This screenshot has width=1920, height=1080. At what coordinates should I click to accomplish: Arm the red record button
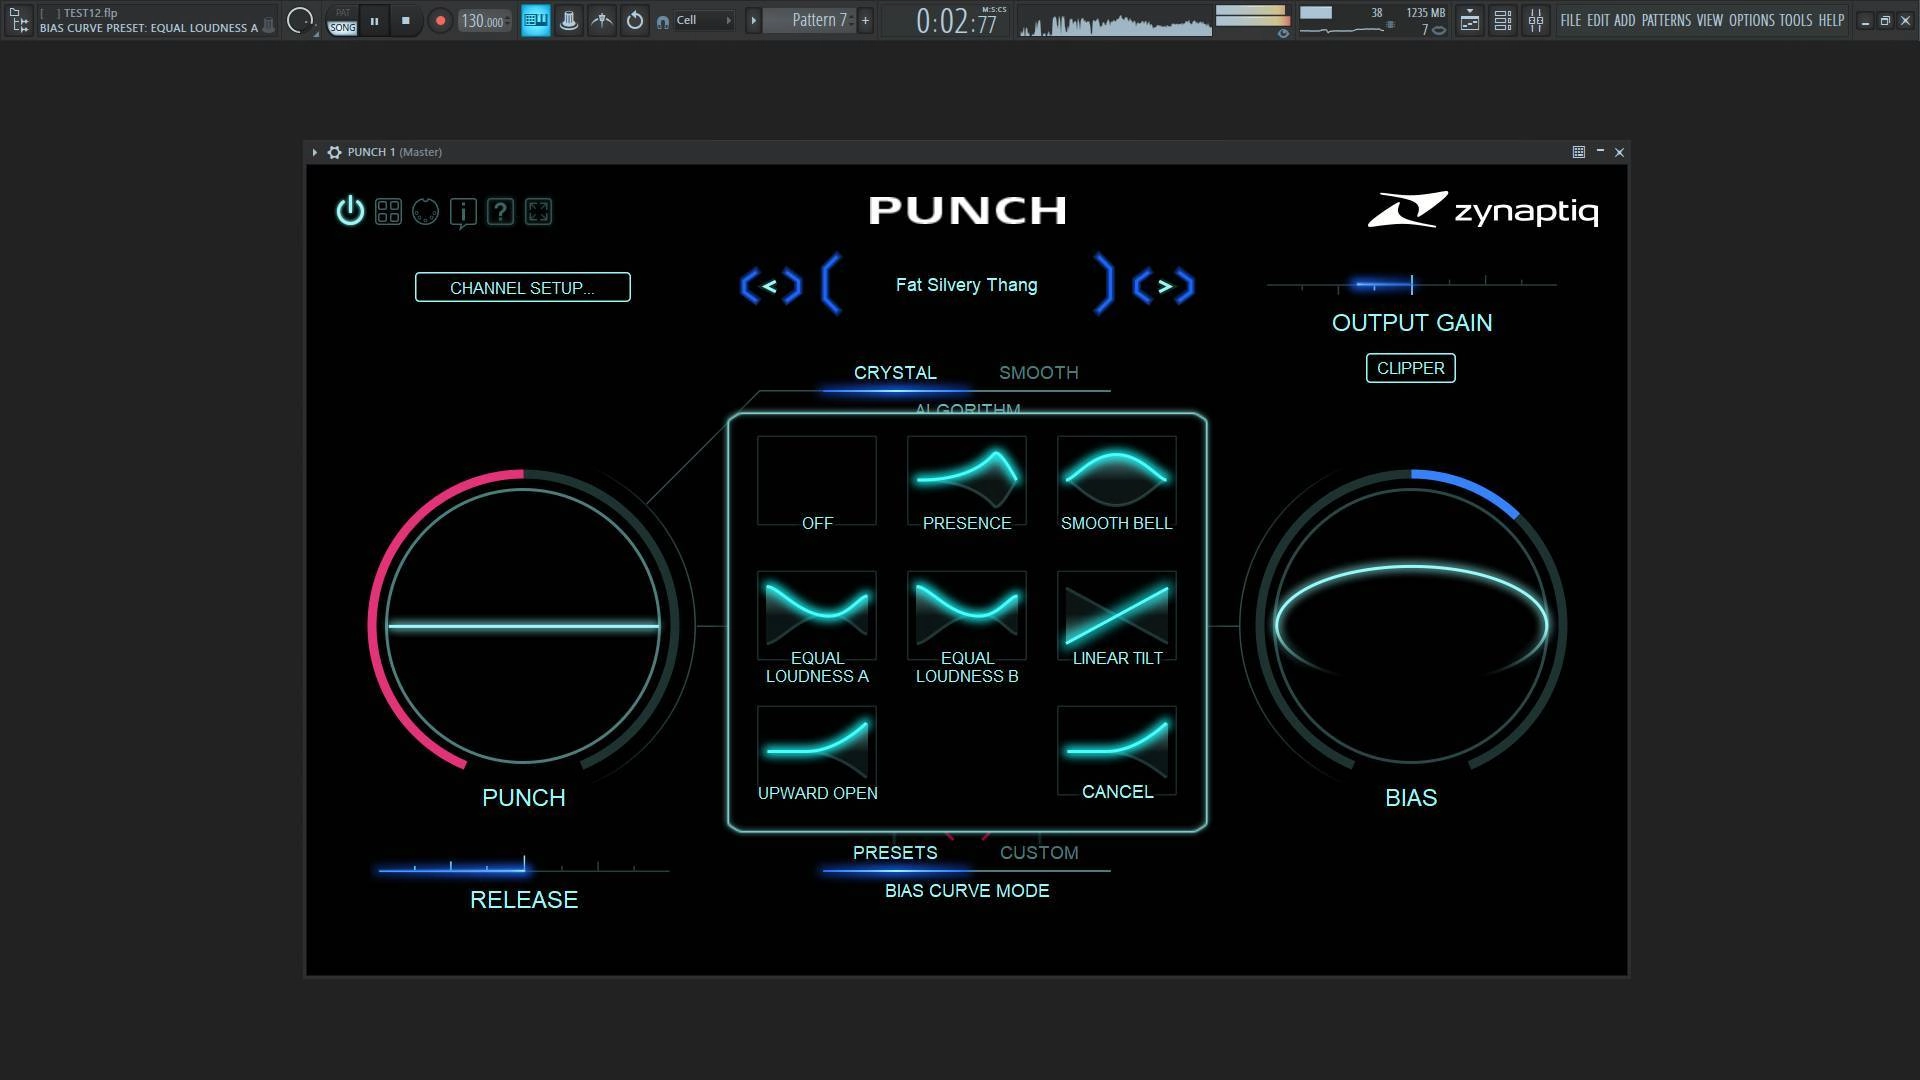(x=439, y=20)
